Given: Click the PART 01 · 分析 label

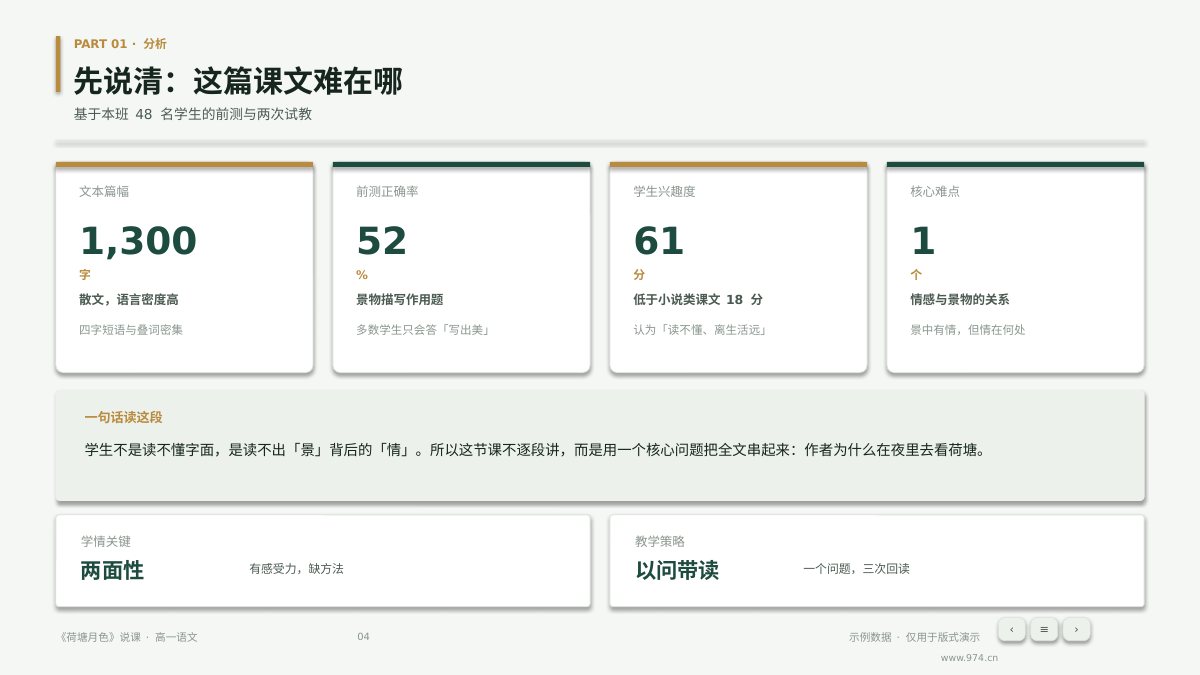Looking at the screenshot, I should coord(120,44).
